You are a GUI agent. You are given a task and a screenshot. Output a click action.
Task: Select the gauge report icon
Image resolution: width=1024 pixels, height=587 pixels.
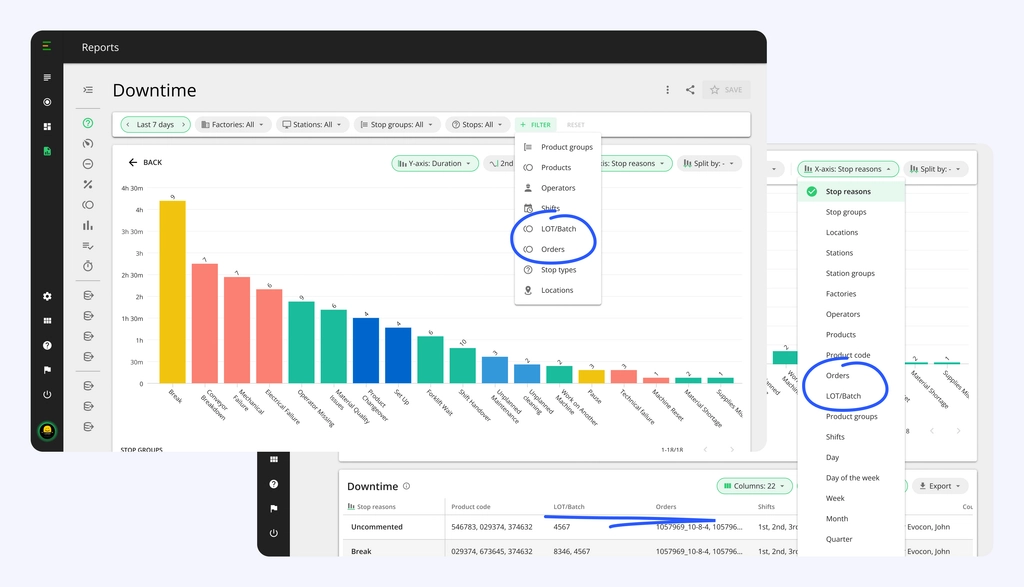point(88,144)
